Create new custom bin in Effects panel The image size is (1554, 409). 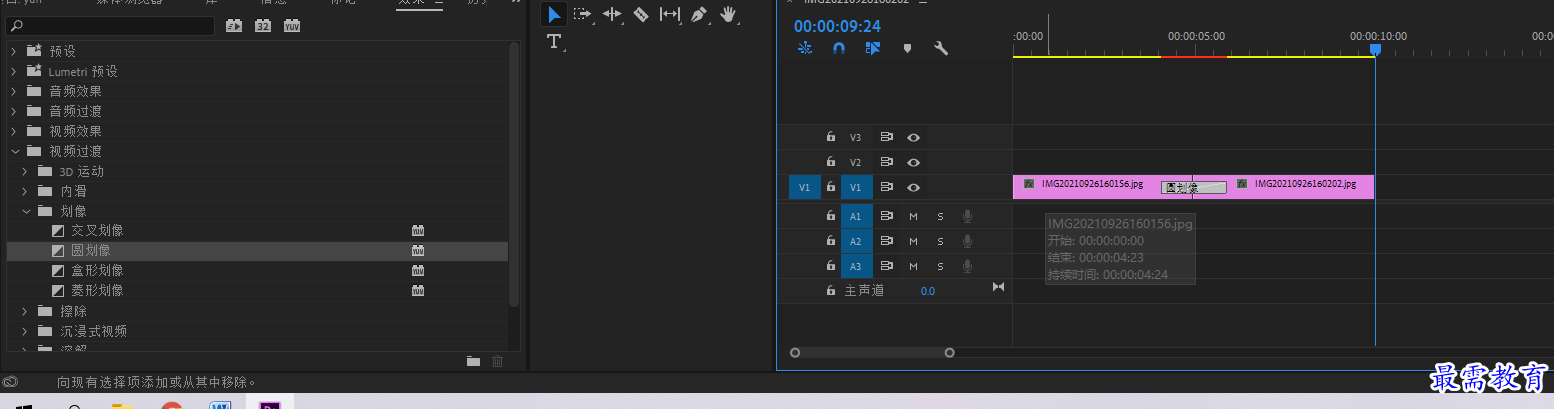[474, 361]
